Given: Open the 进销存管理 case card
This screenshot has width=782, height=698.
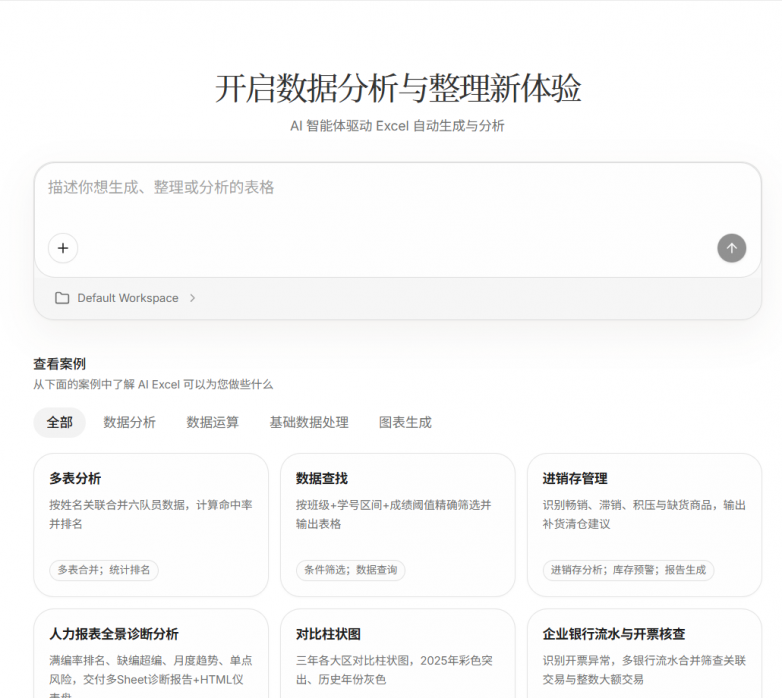Looking at the screenshot, I should click(x=644, y=525).
